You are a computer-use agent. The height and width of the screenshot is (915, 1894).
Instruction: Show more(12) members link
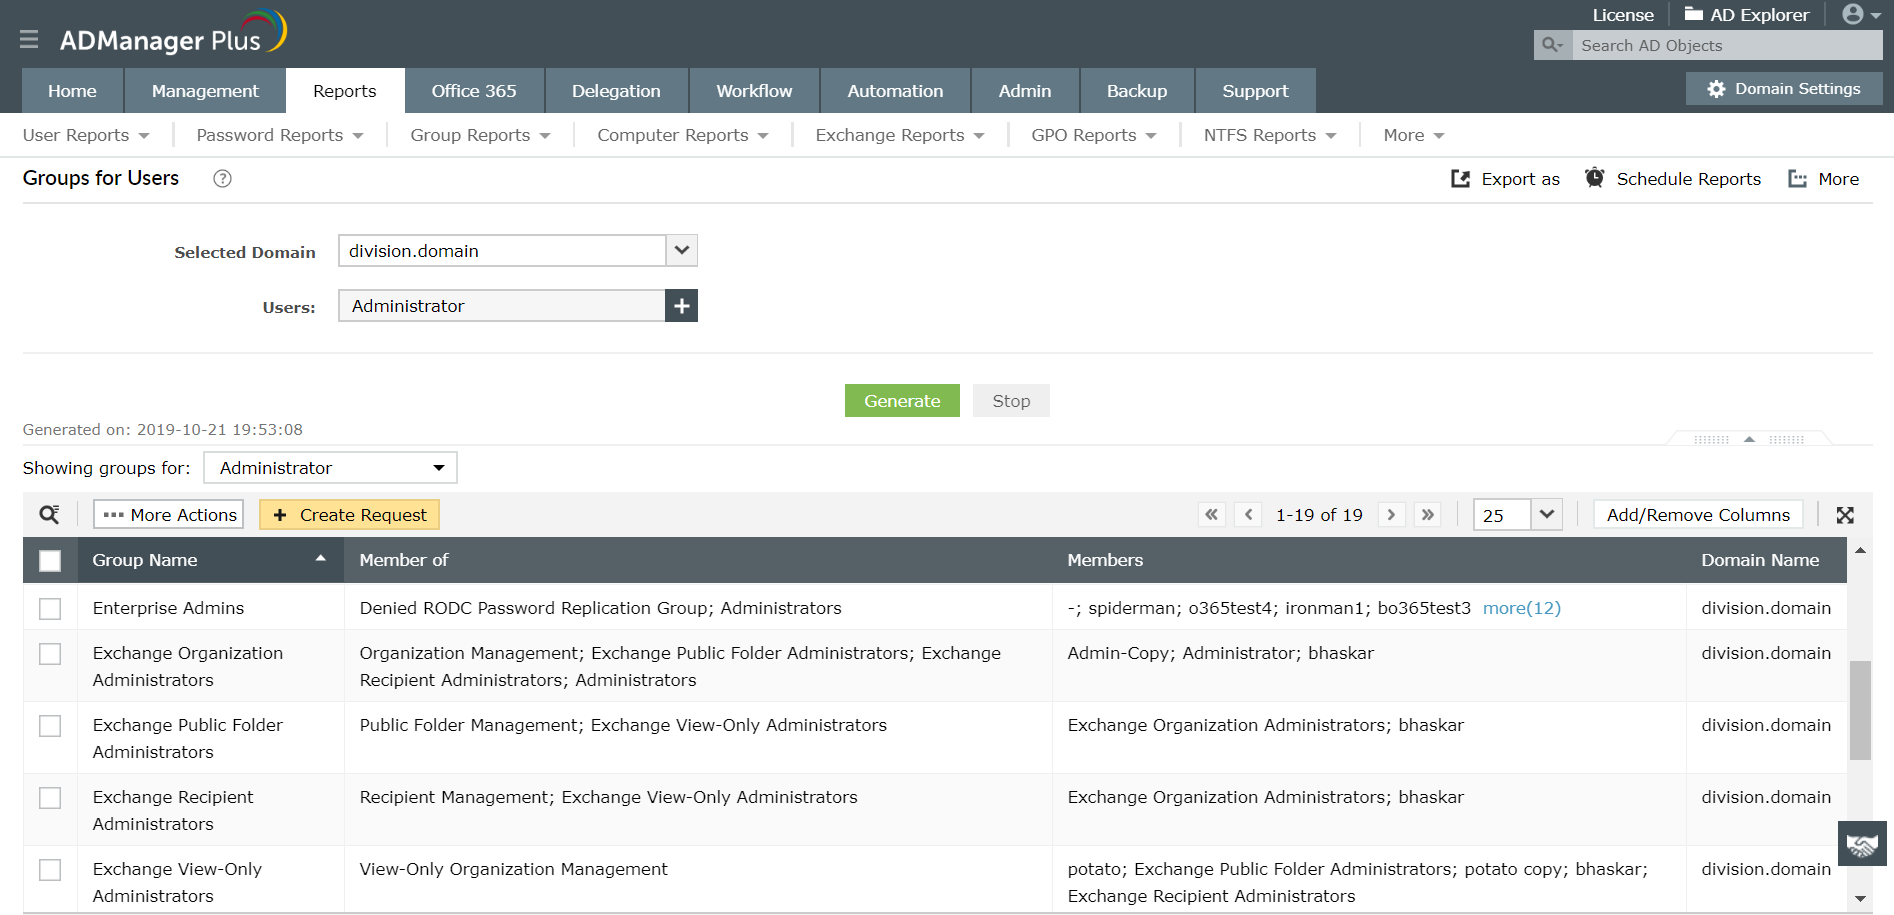1521,608
